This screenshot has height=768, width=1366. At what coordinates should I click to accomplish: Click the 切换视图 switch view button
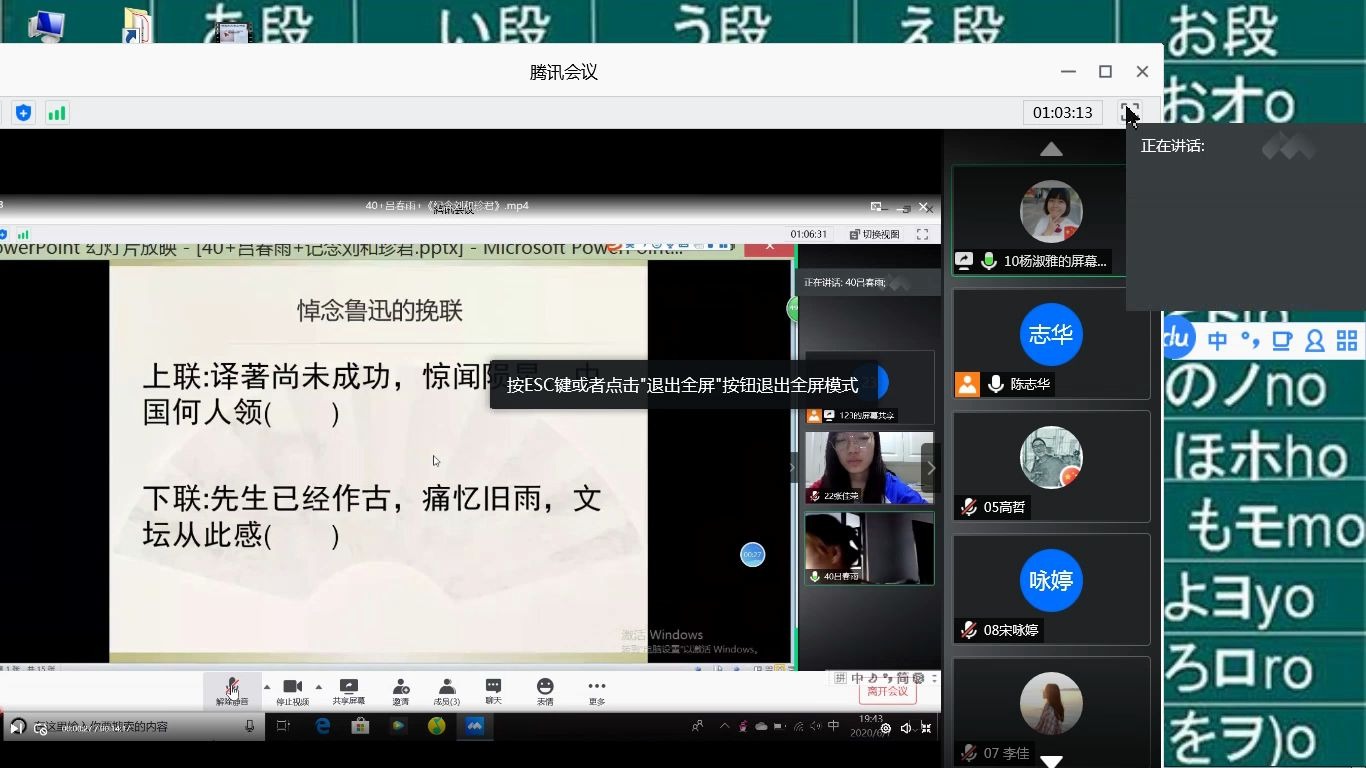point(875,234)
